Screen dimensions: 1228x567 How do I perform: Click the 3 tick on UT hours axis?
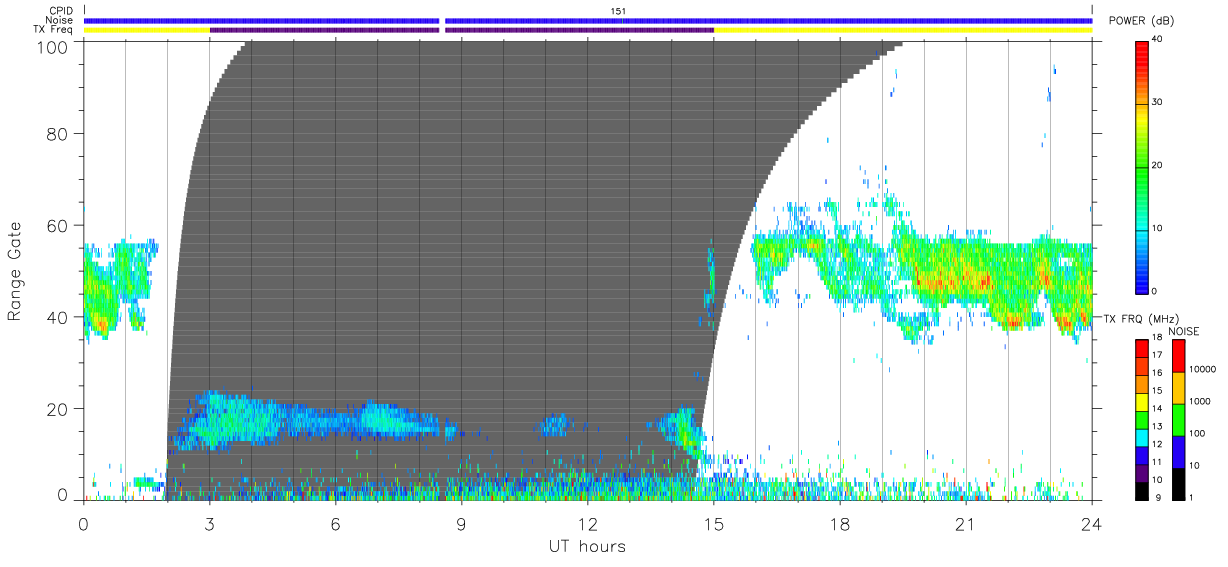[209, 524]
